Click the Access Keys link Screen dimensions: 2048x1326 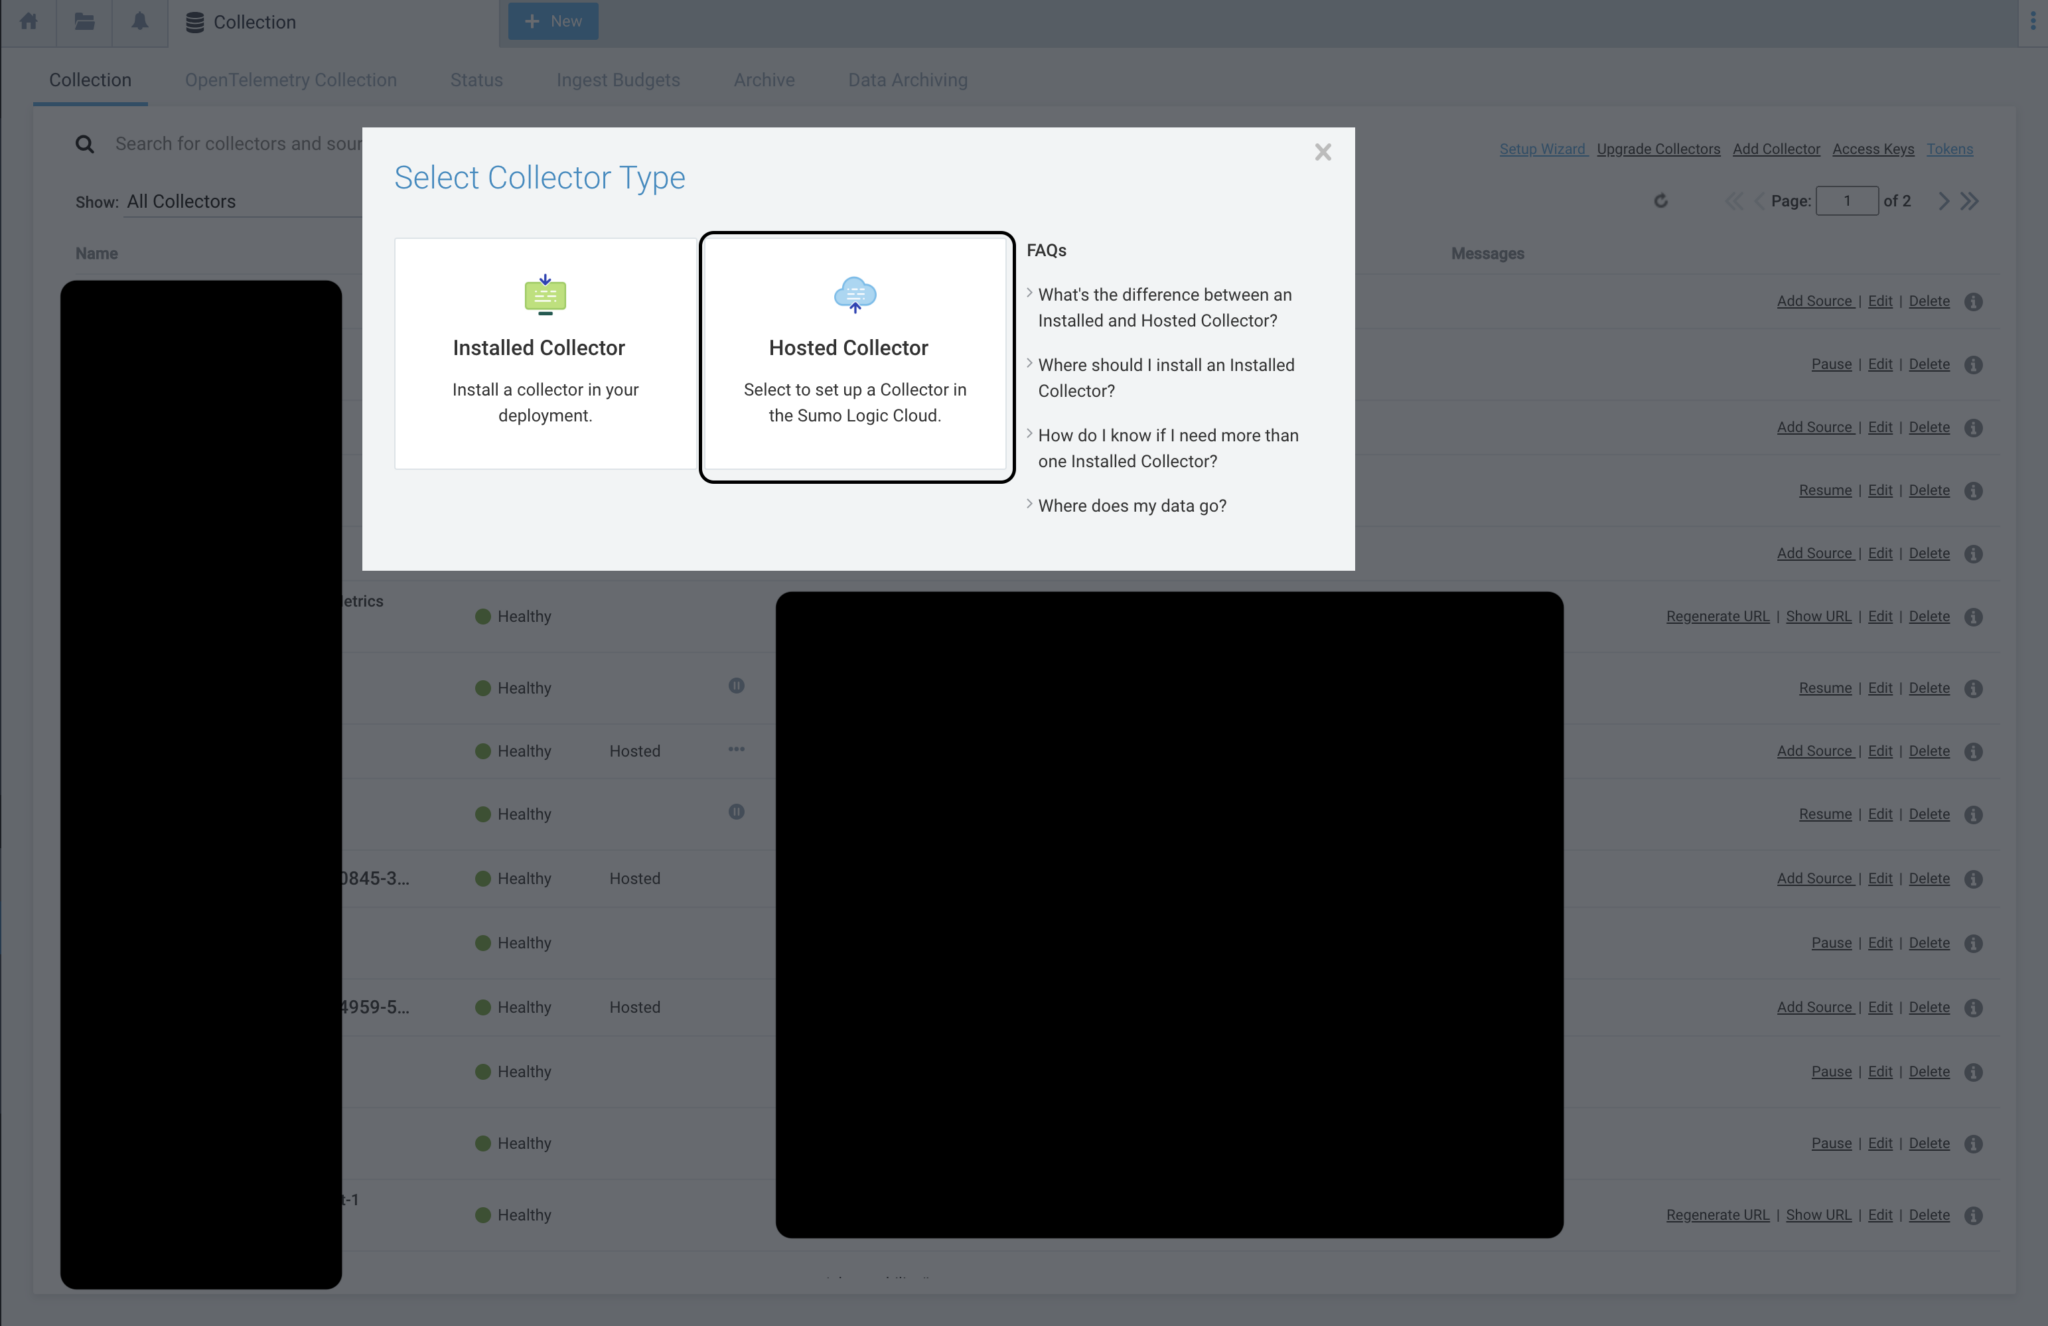pyautogui.click(x=1872, y=149)
